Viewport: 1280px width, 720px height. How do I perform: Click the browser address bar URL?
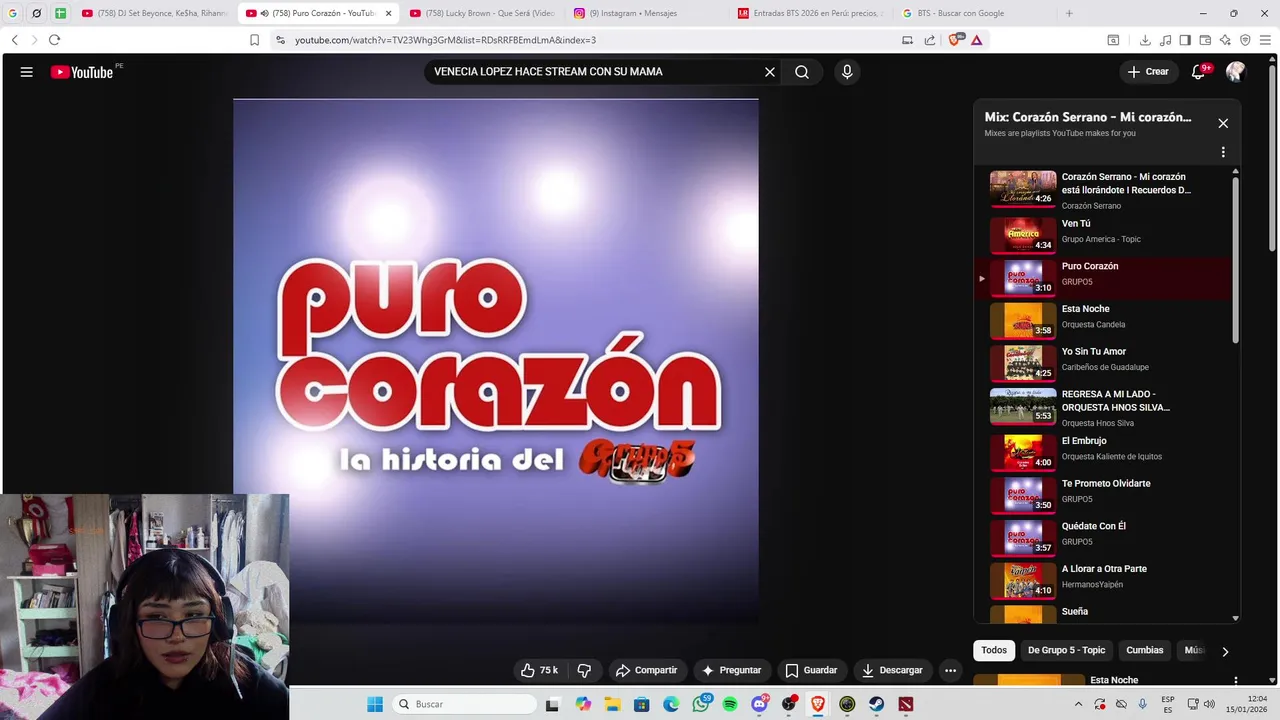pos(445,40)
